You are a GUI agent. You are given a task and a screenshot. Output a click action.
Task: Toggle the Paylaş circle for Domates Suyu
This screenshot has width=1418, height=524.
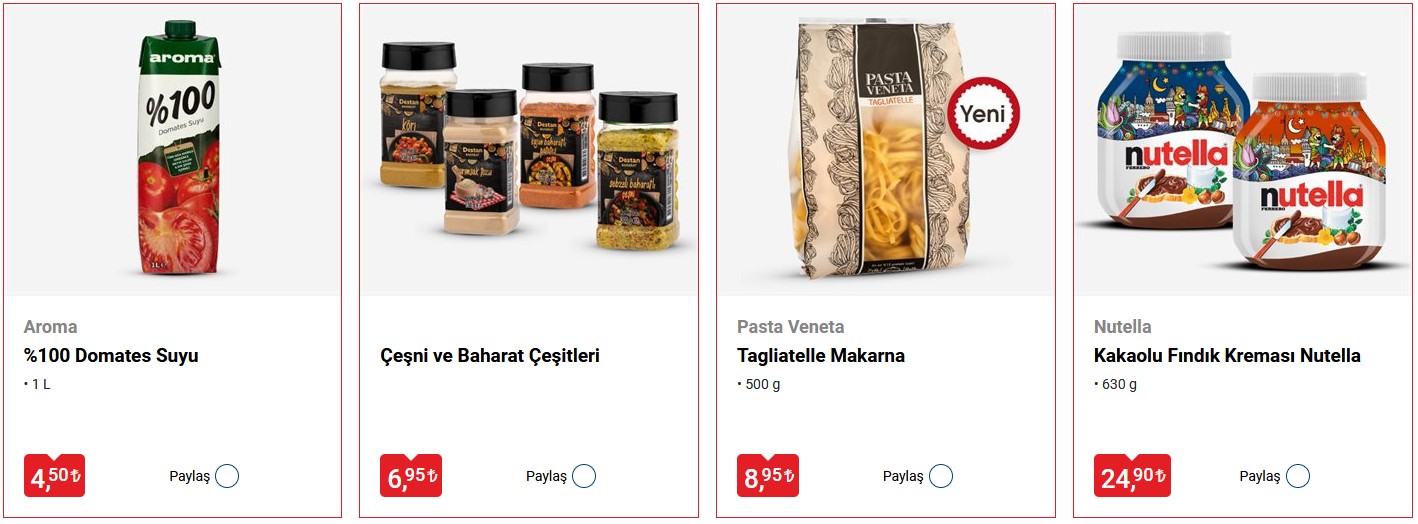227,476
